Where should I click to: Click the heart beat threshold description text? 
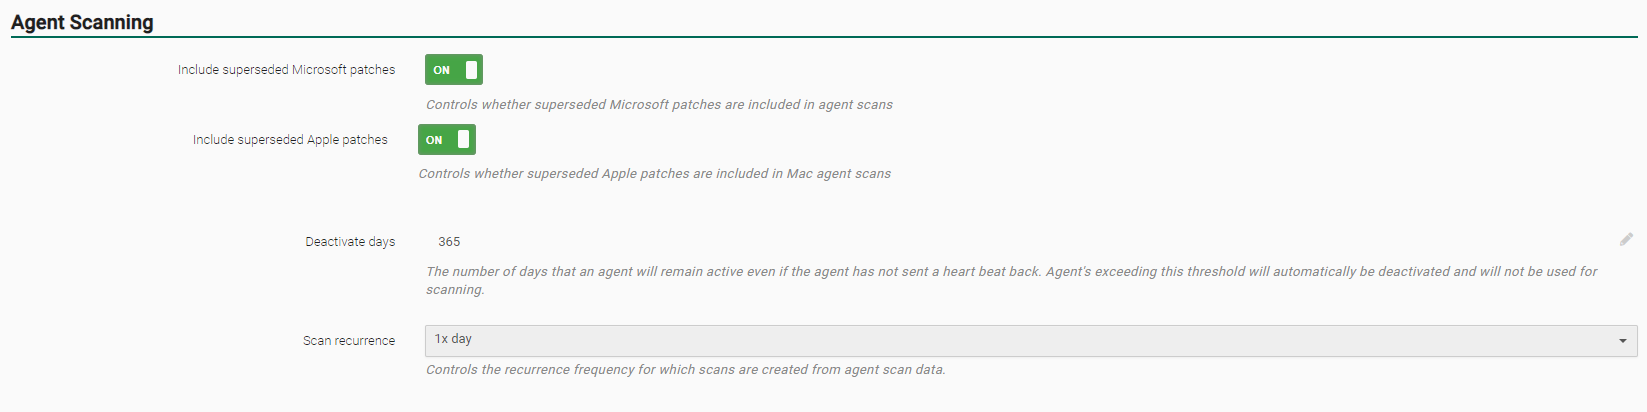[x=1010, y=272]
